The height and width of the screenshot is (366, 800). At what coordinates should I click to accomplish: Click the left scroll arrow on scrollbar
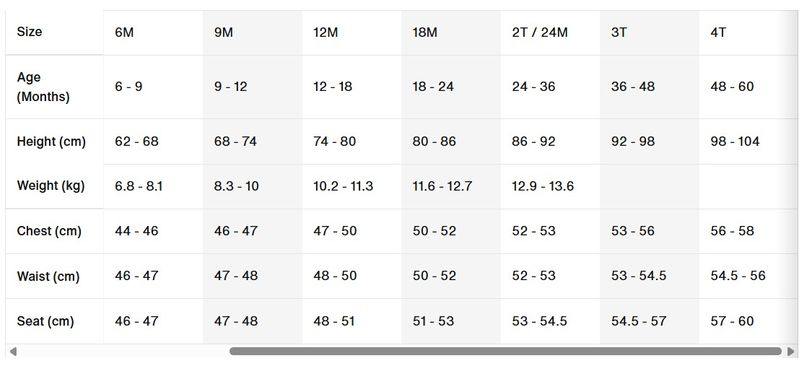13,351
